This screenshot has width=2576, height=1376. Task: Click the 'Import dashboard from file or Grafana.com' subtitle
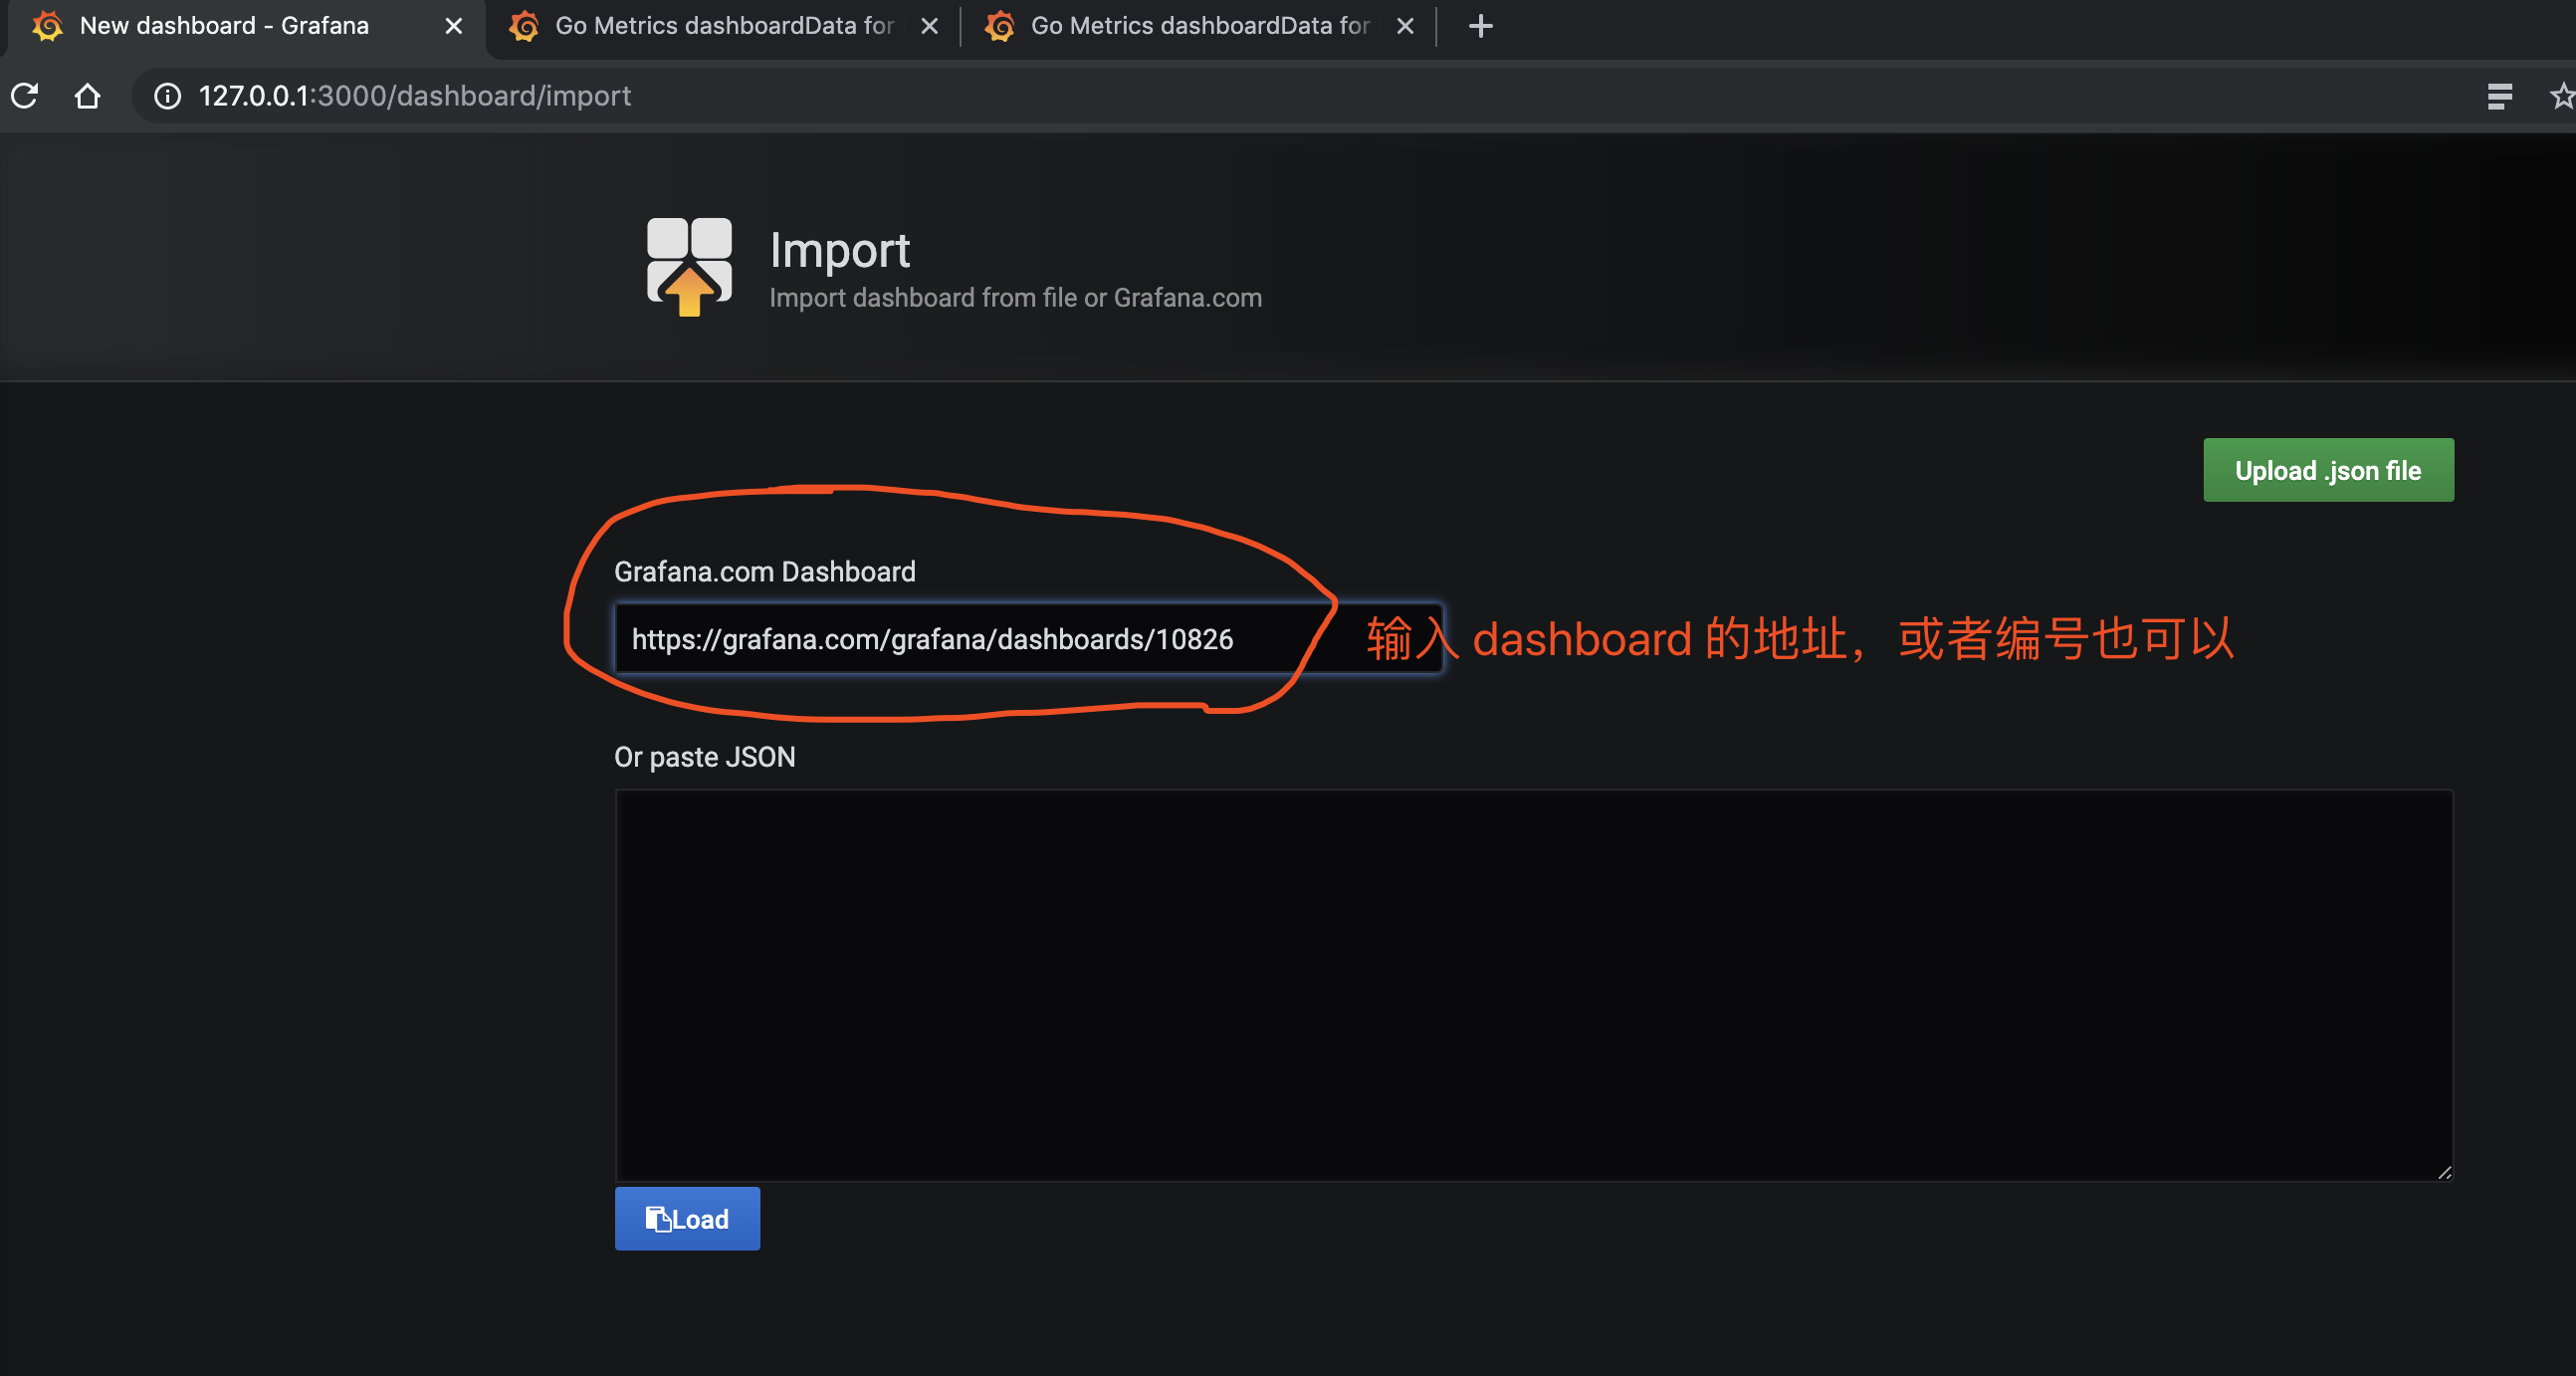pos(1015,298)
